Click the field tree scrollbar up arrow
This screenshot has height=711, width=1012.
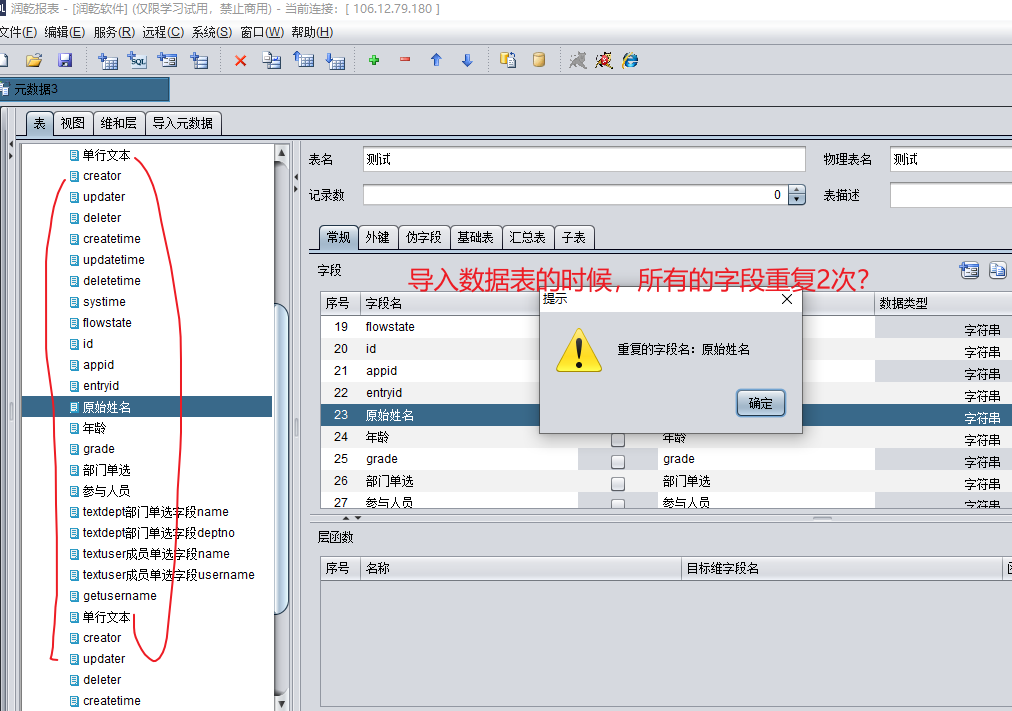coord(281,153)
